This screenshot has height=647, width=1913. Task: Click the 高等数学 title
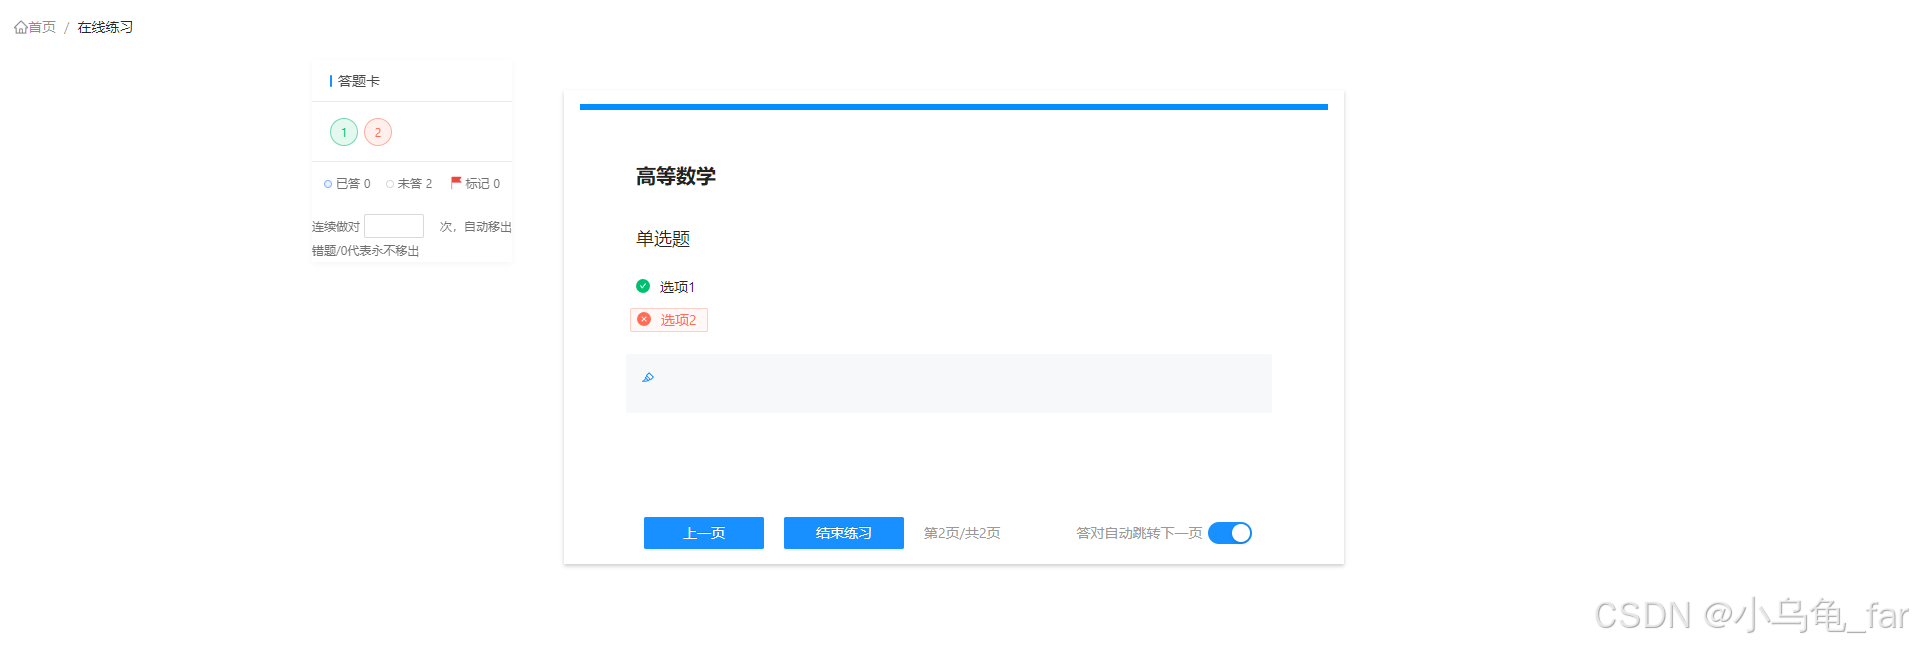pos(676,177)
